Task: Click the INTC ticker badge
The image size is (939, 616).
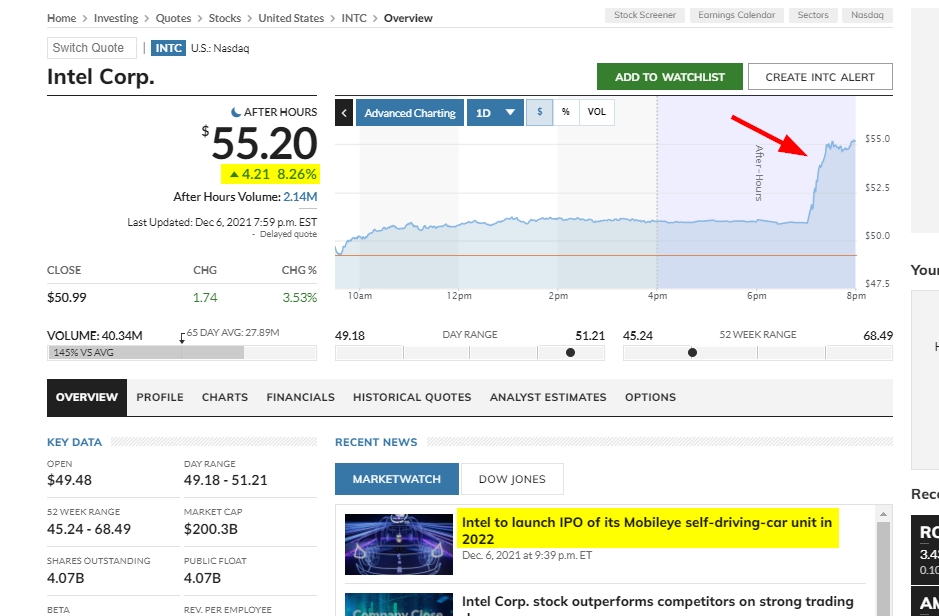Action: [x=168, y=48]
